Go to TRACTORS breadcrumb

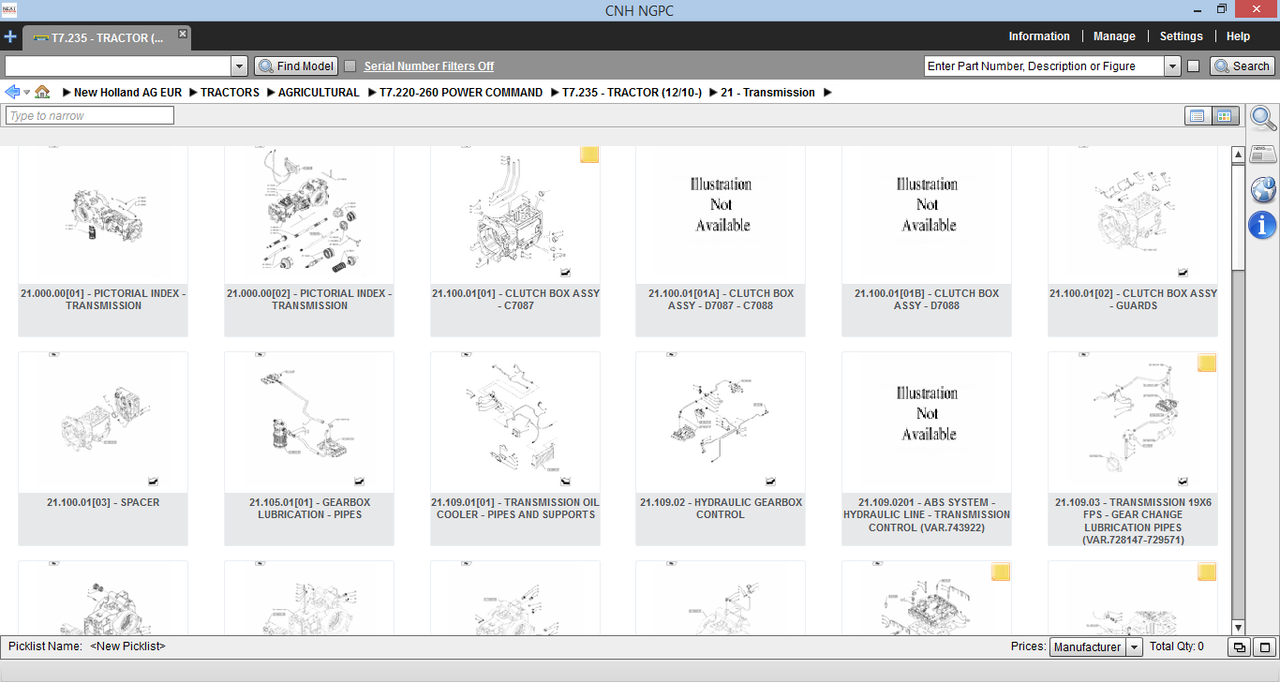pos(230,92)
